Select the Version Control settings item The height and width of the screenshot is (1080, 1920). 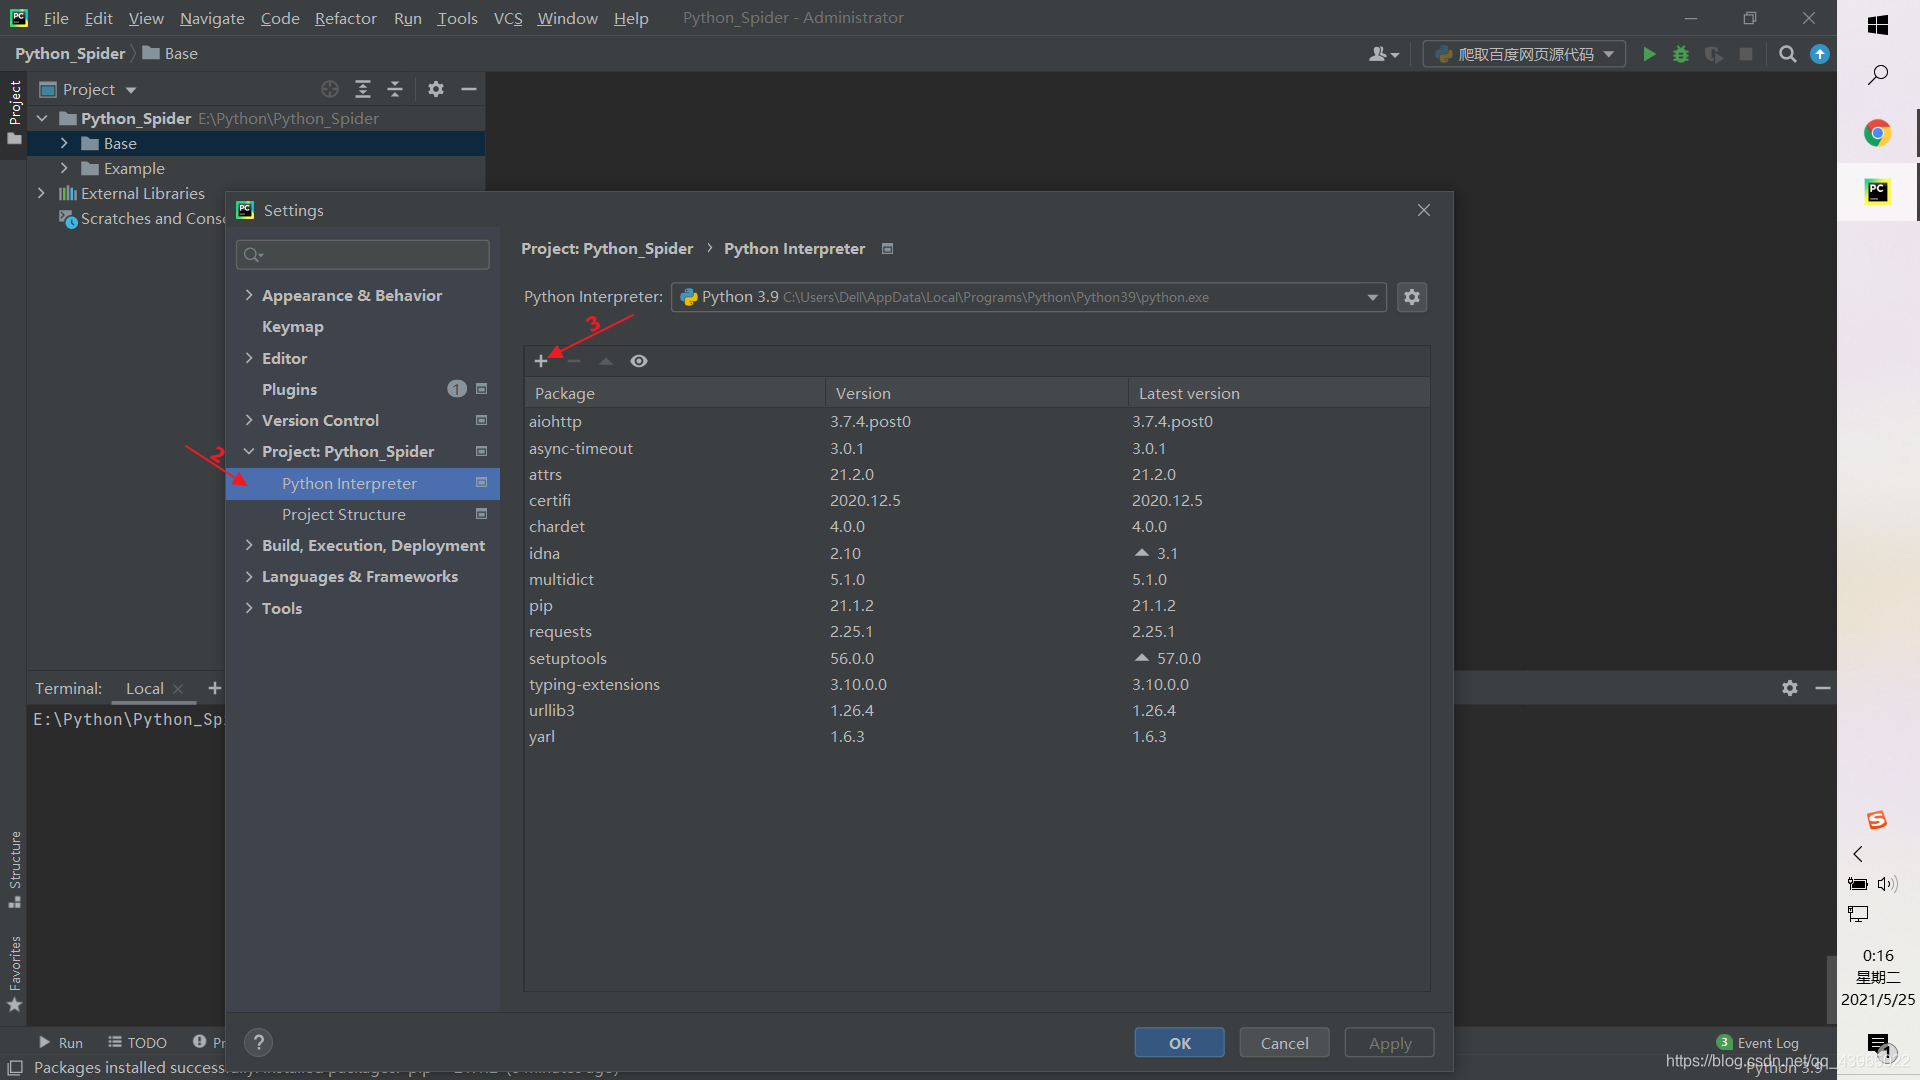(x=320, y=421)
